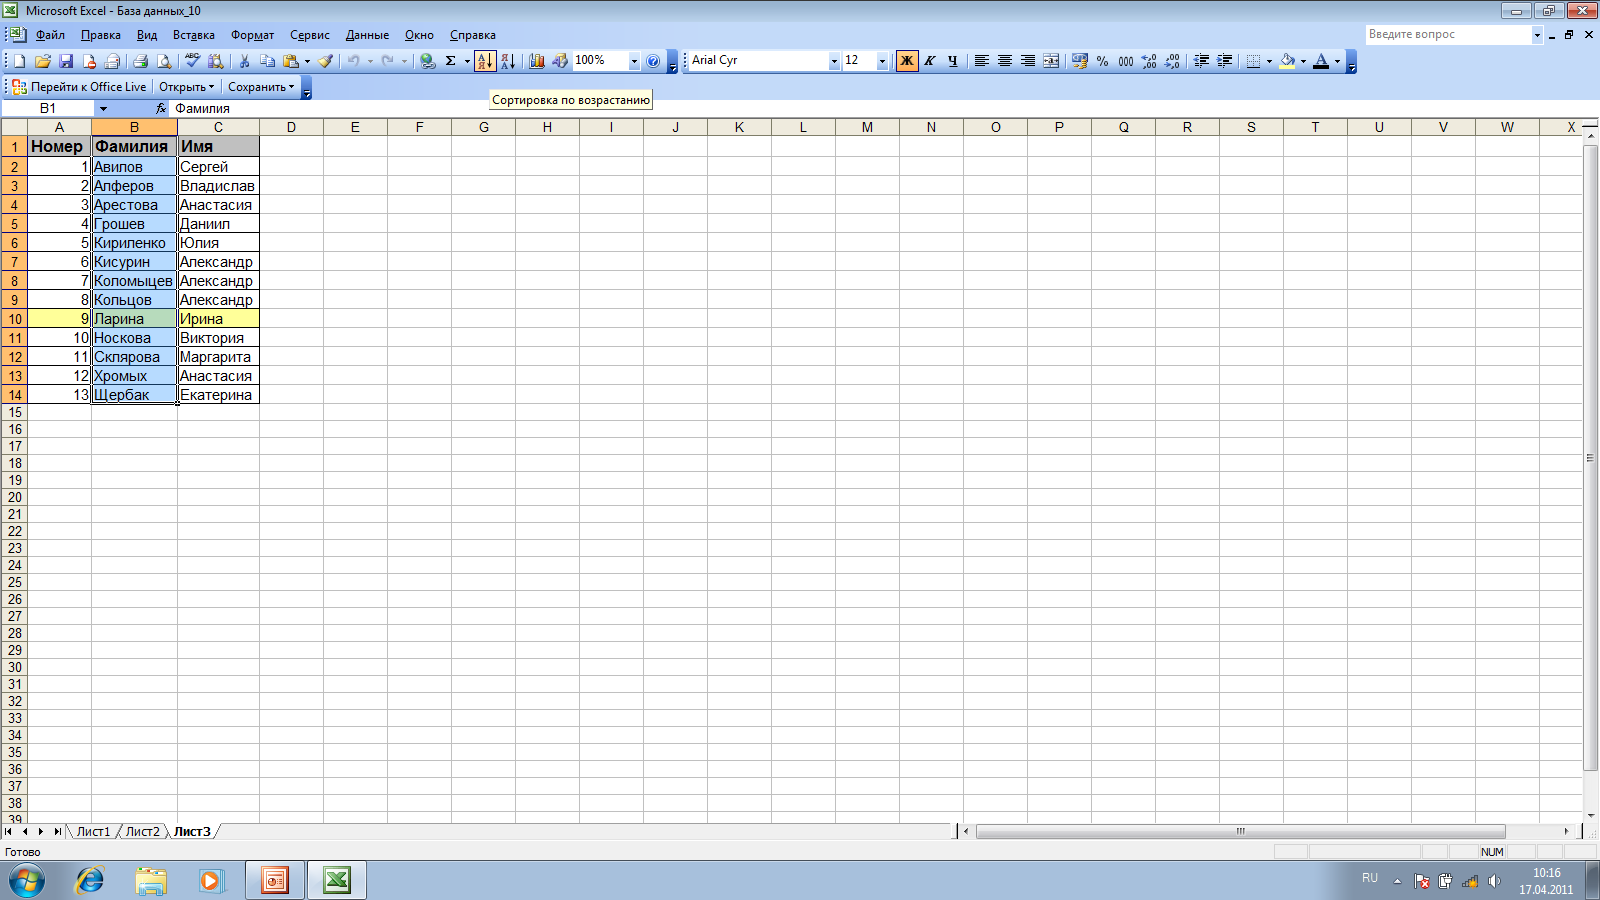1600x900 pixels.
Task: Click the Sort Descending toolbar icon
Action: pyautogui.click(x=508, y=61)
